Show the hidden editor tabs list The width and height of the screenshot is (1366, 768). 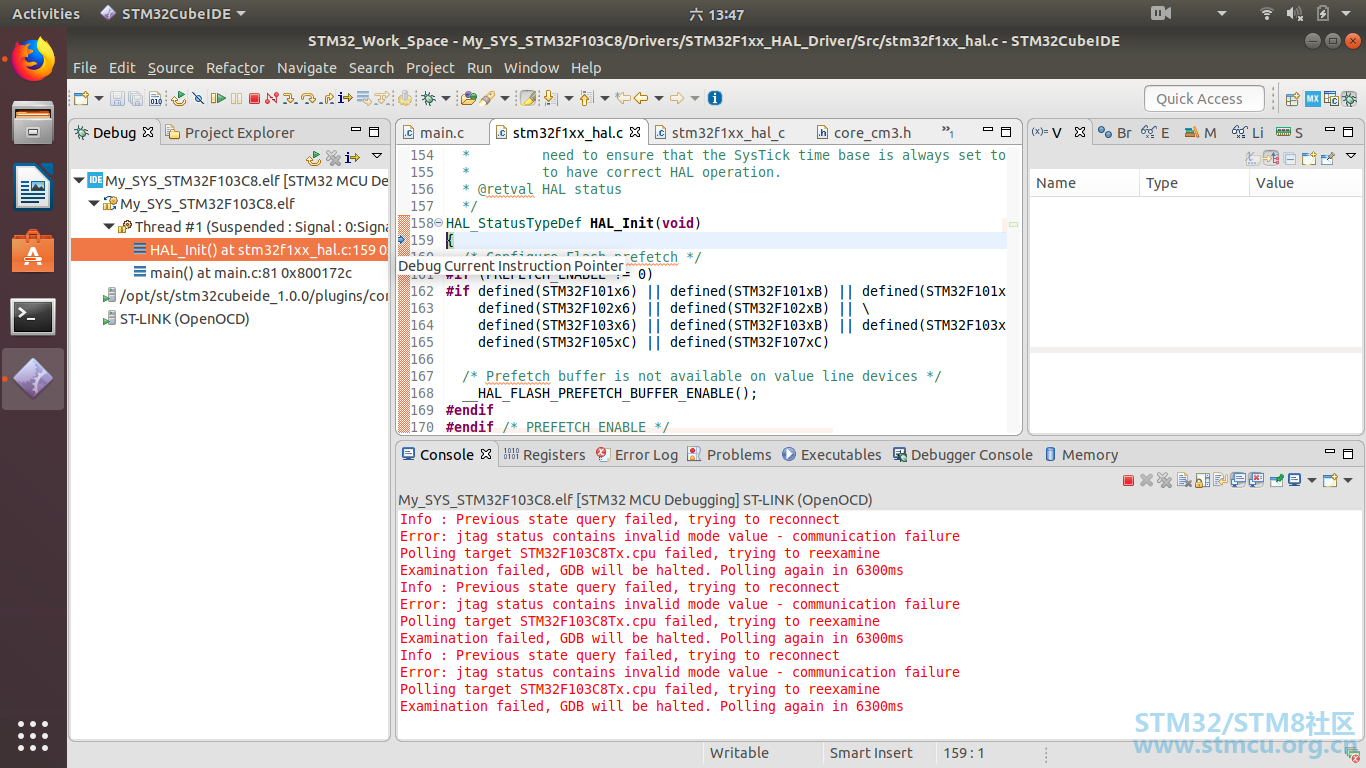947,132
